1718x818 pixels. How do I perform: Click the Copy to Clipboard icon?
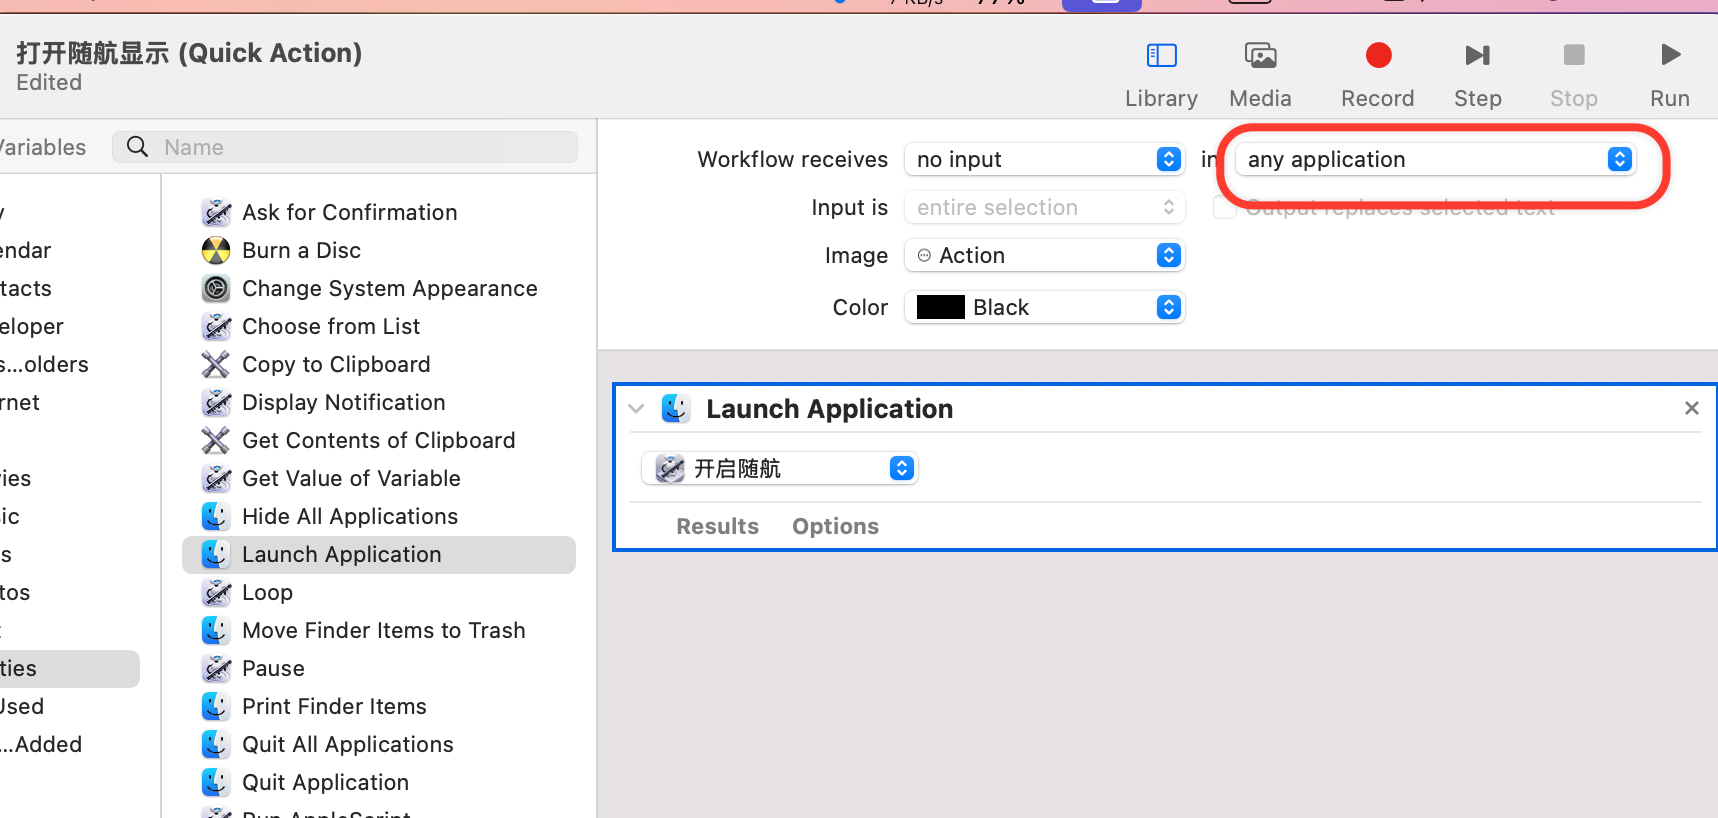216,364
